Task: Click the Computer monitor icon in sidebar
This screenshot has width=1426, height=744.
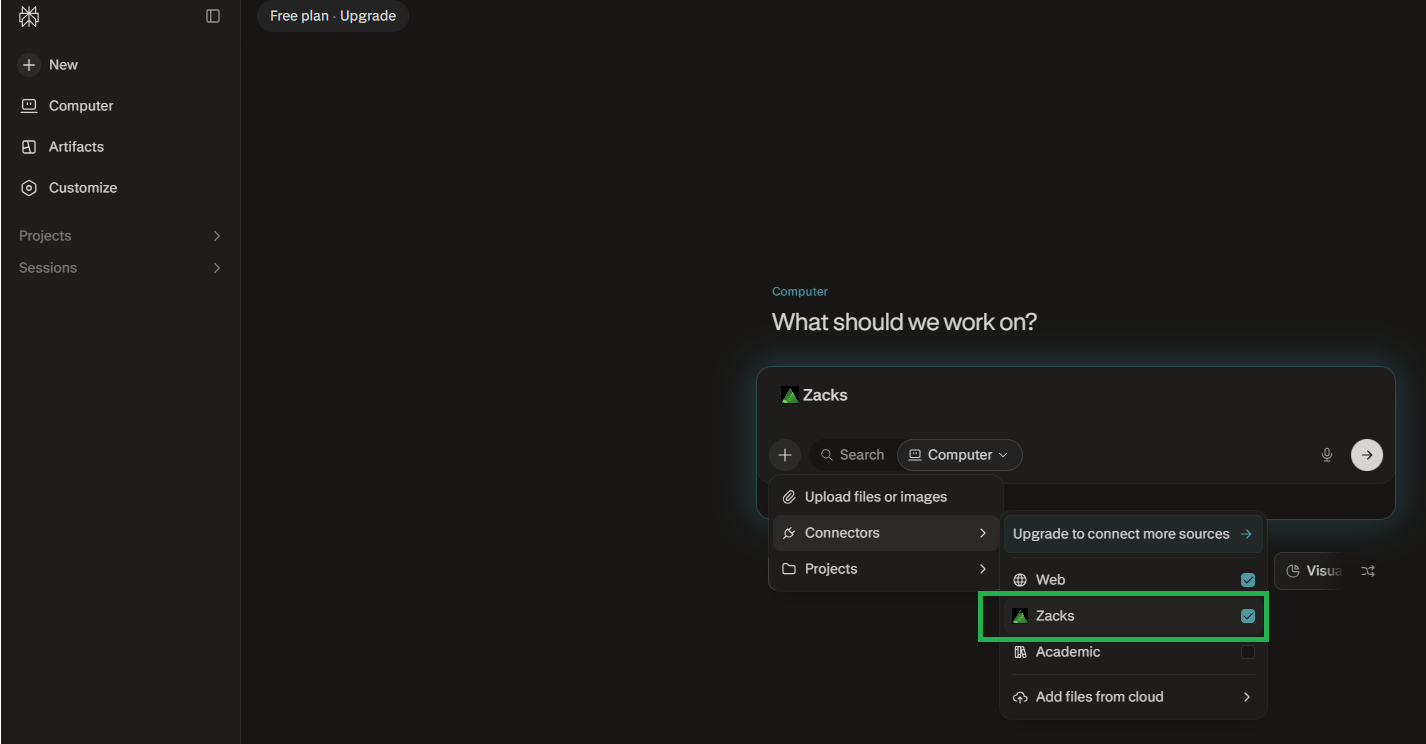Action: [x=29, y=106]
